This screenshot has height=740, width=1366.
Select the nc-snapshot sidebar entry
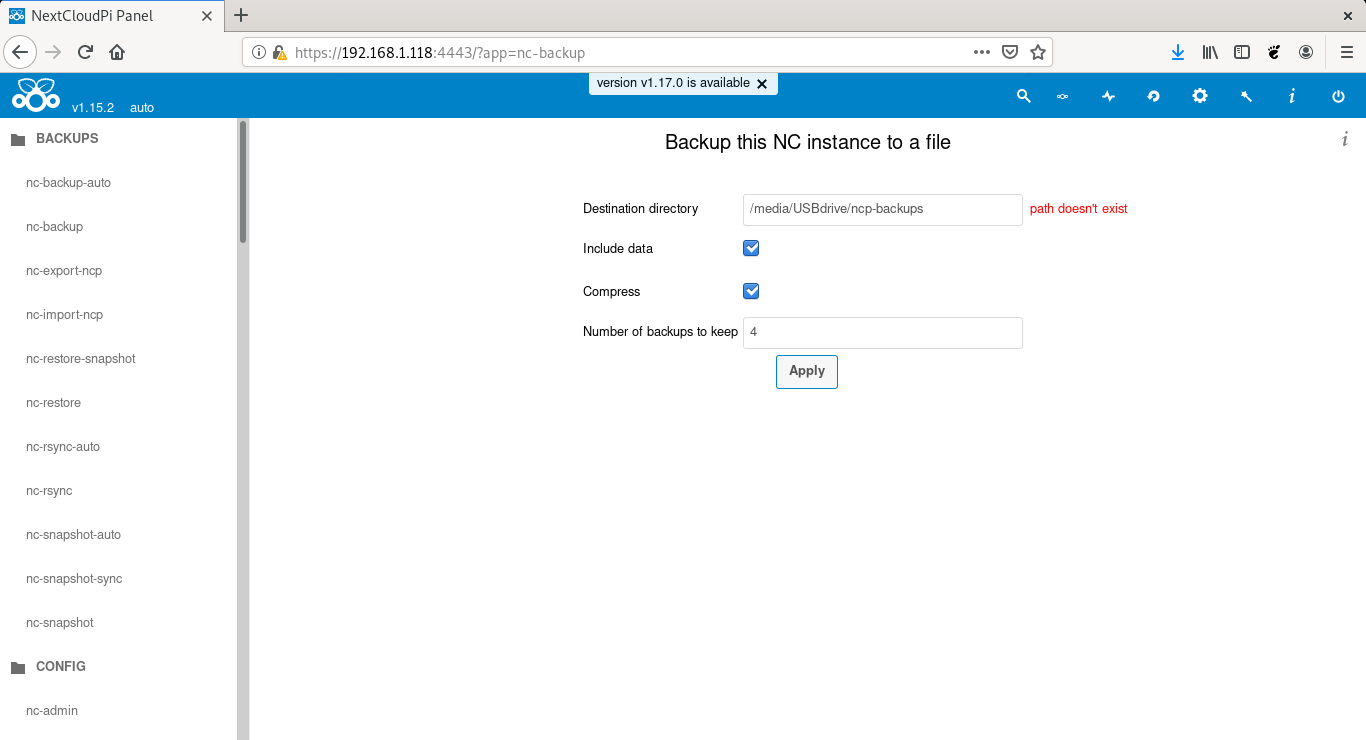(x=59, y=623)
